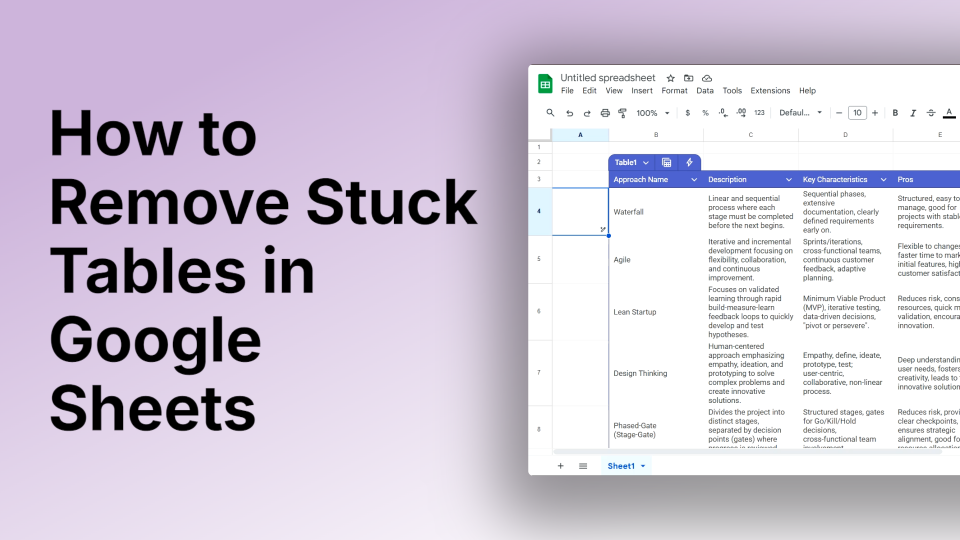Select row 7 header
Viewport: 960px width, 540px height.
539,373
